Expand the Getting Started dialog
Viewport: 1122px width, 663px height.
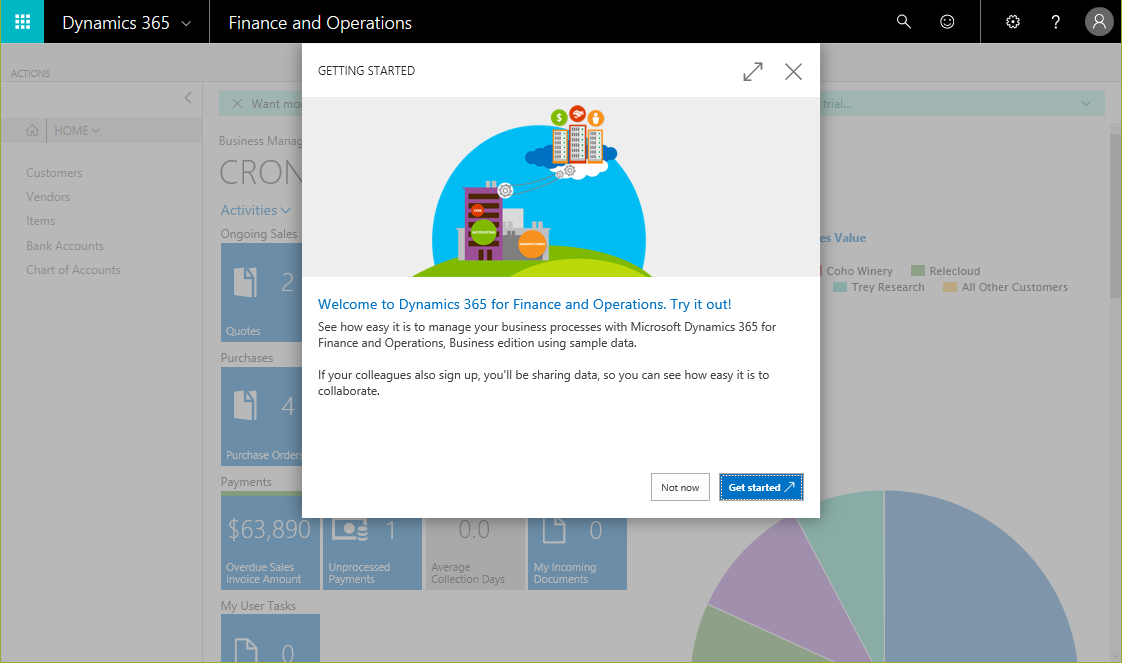tap(753, 72)
